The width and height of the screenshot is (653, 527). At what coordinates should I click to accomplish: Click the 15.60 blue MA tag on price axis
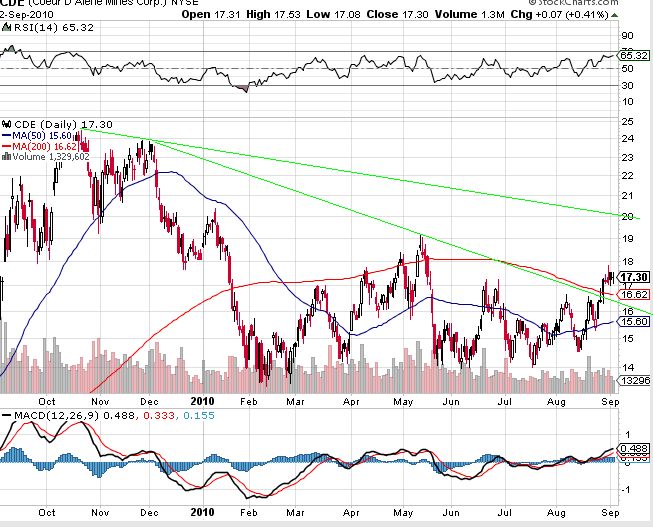(x=634, y=322)
